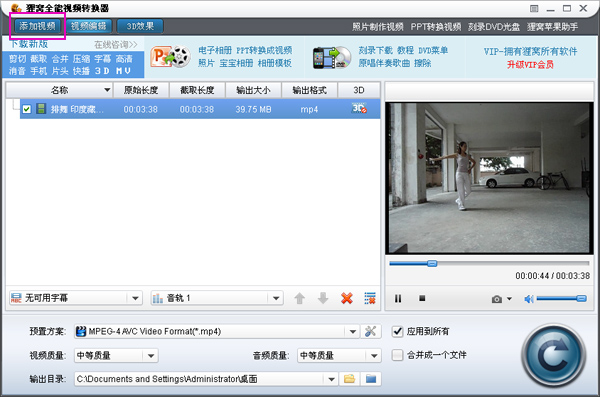
Task: Click the 输出格式 column header
Action: point(310,90)
